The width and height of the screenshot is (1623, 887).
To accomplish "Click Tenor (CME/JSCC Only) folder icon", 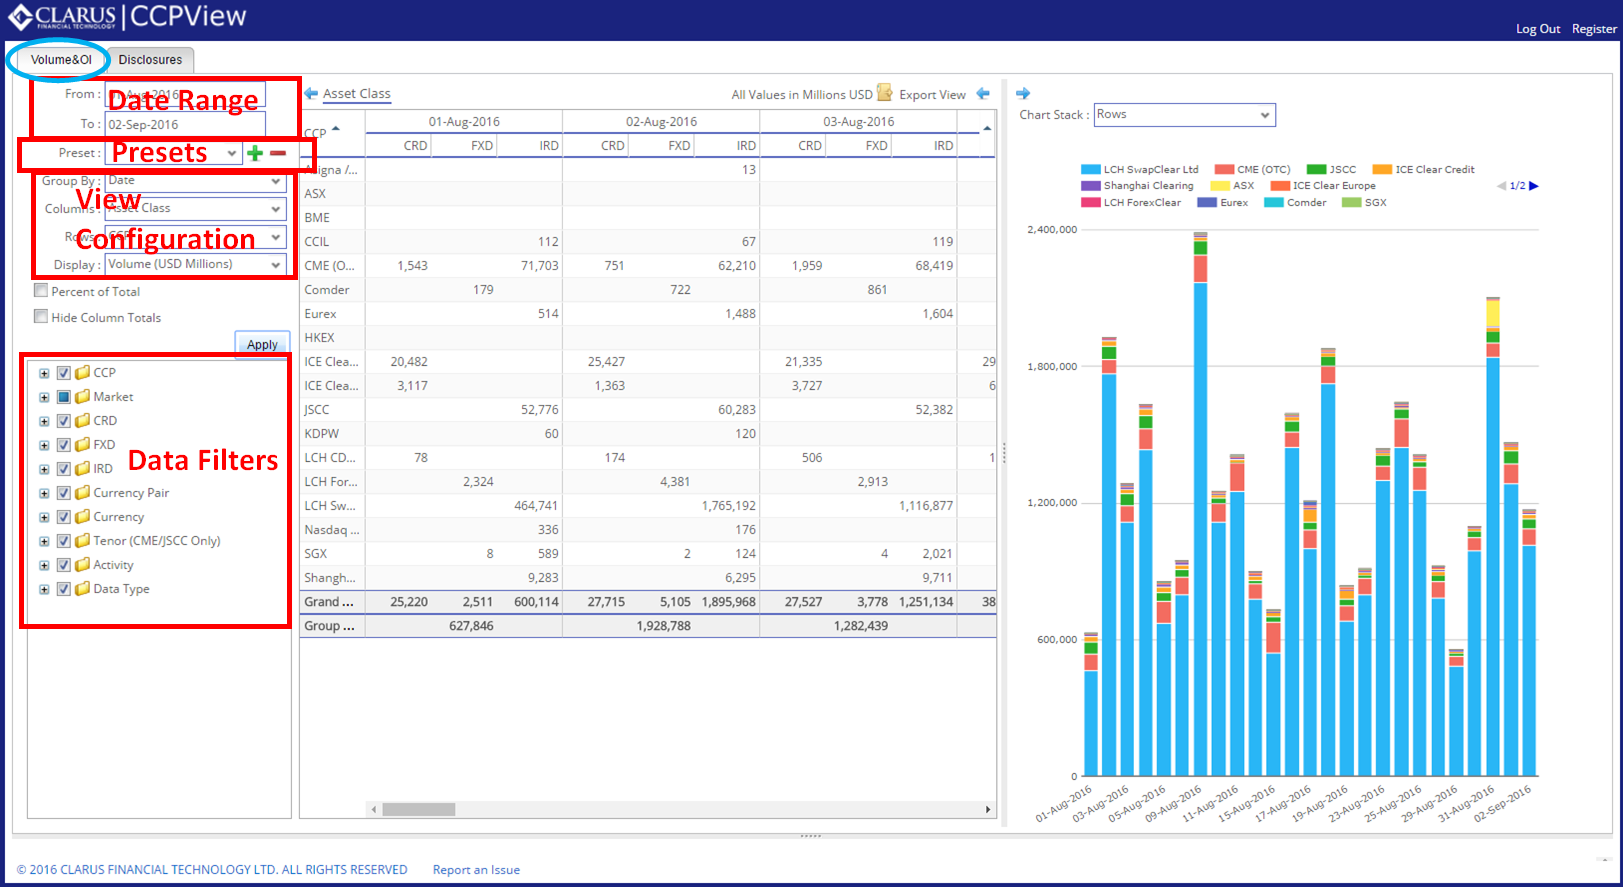I will (x=83, y=541).
